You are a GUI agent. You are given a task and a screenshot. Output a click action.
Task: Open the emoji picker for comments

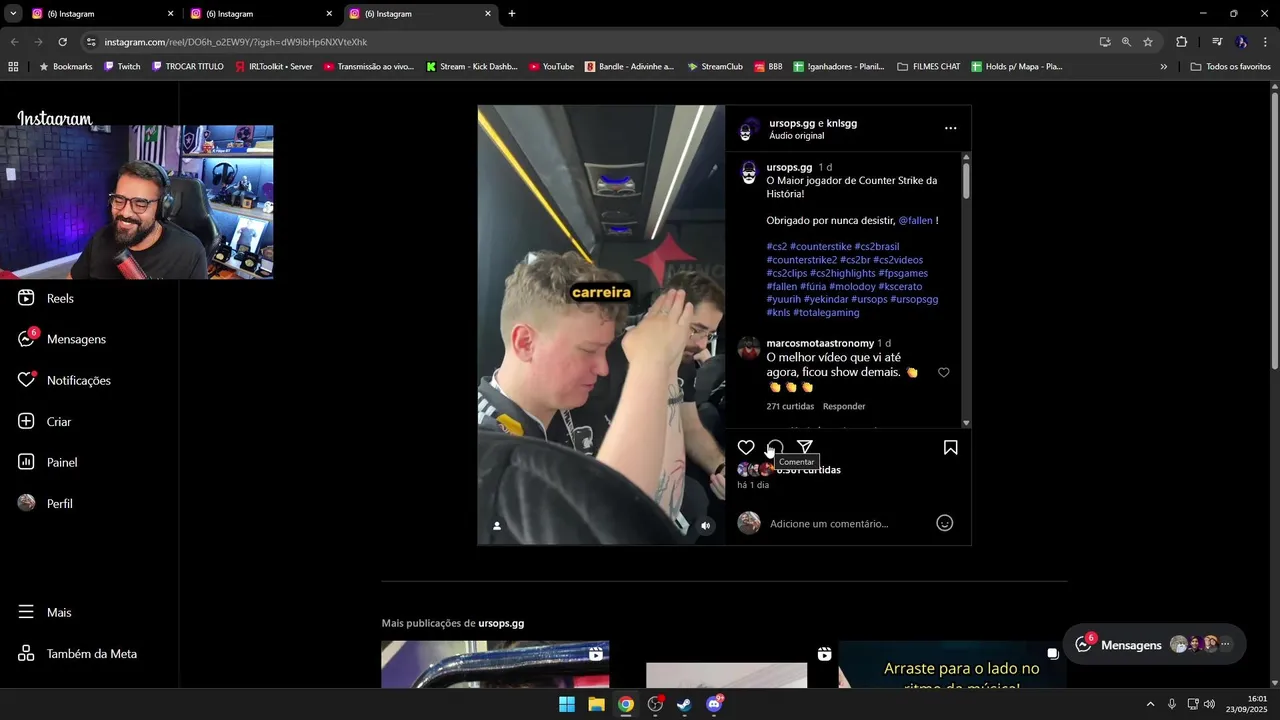[x=944, y=523]
